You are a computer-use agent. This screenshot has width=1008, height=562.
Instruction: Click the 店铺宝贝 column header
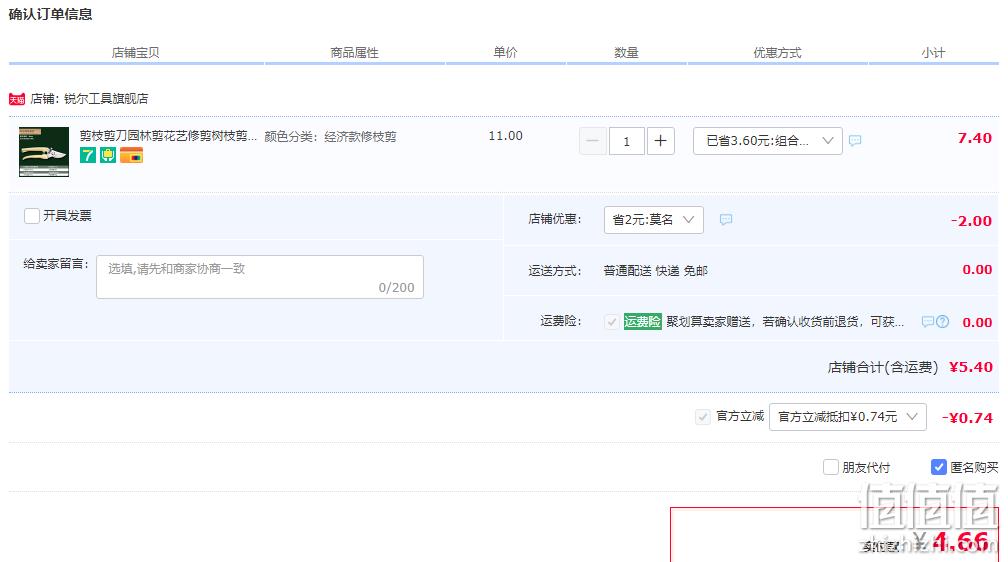pos(136,53)
